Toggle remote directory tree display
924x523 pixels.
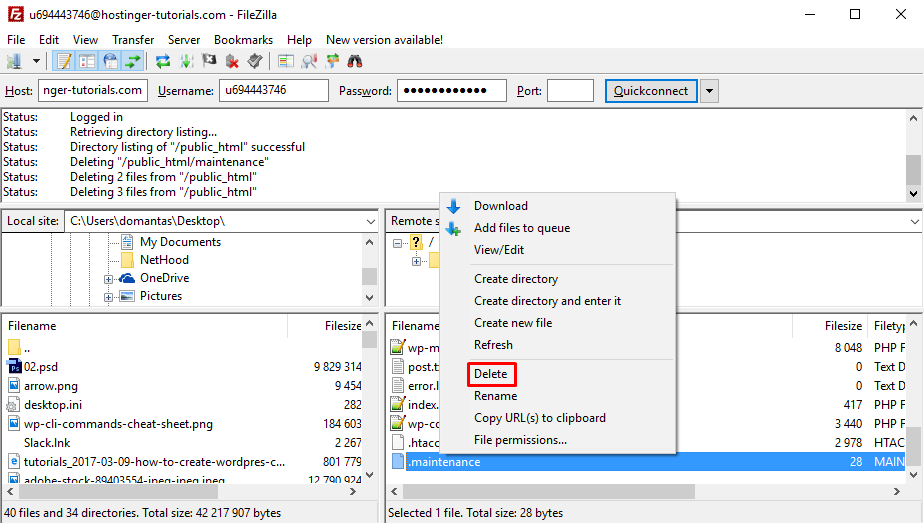110,61
